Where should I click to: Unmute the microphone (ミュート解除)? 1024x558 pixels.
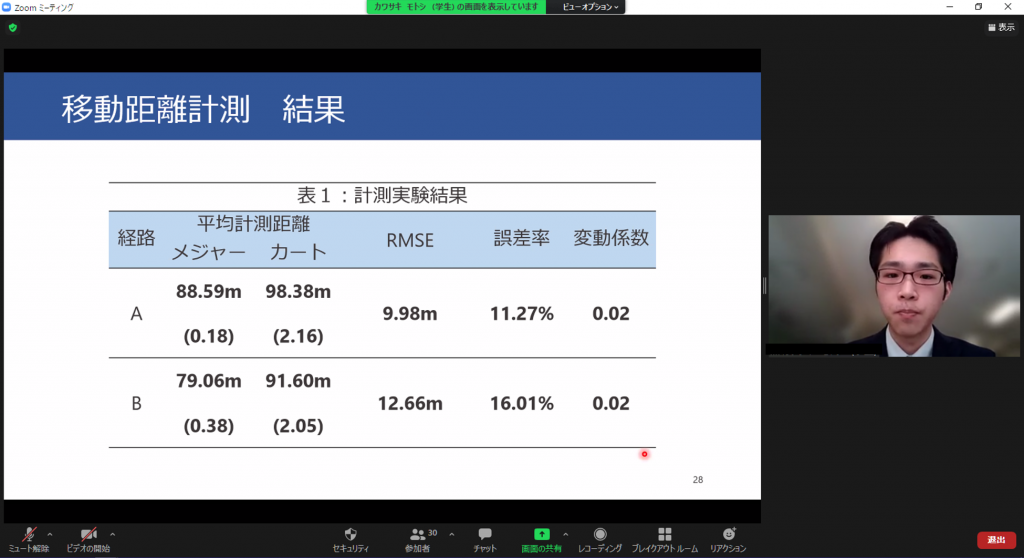pos(30,538)
